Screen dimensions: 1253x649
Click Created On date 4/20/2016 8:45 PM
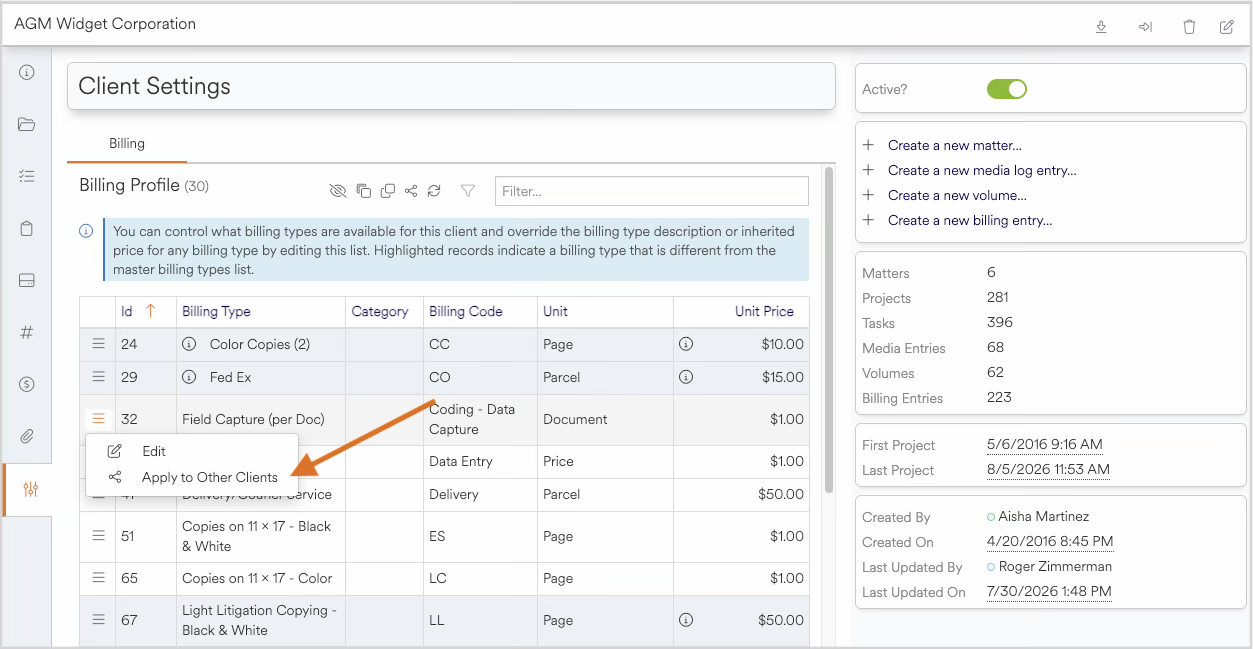click(x=1049, y=542)
